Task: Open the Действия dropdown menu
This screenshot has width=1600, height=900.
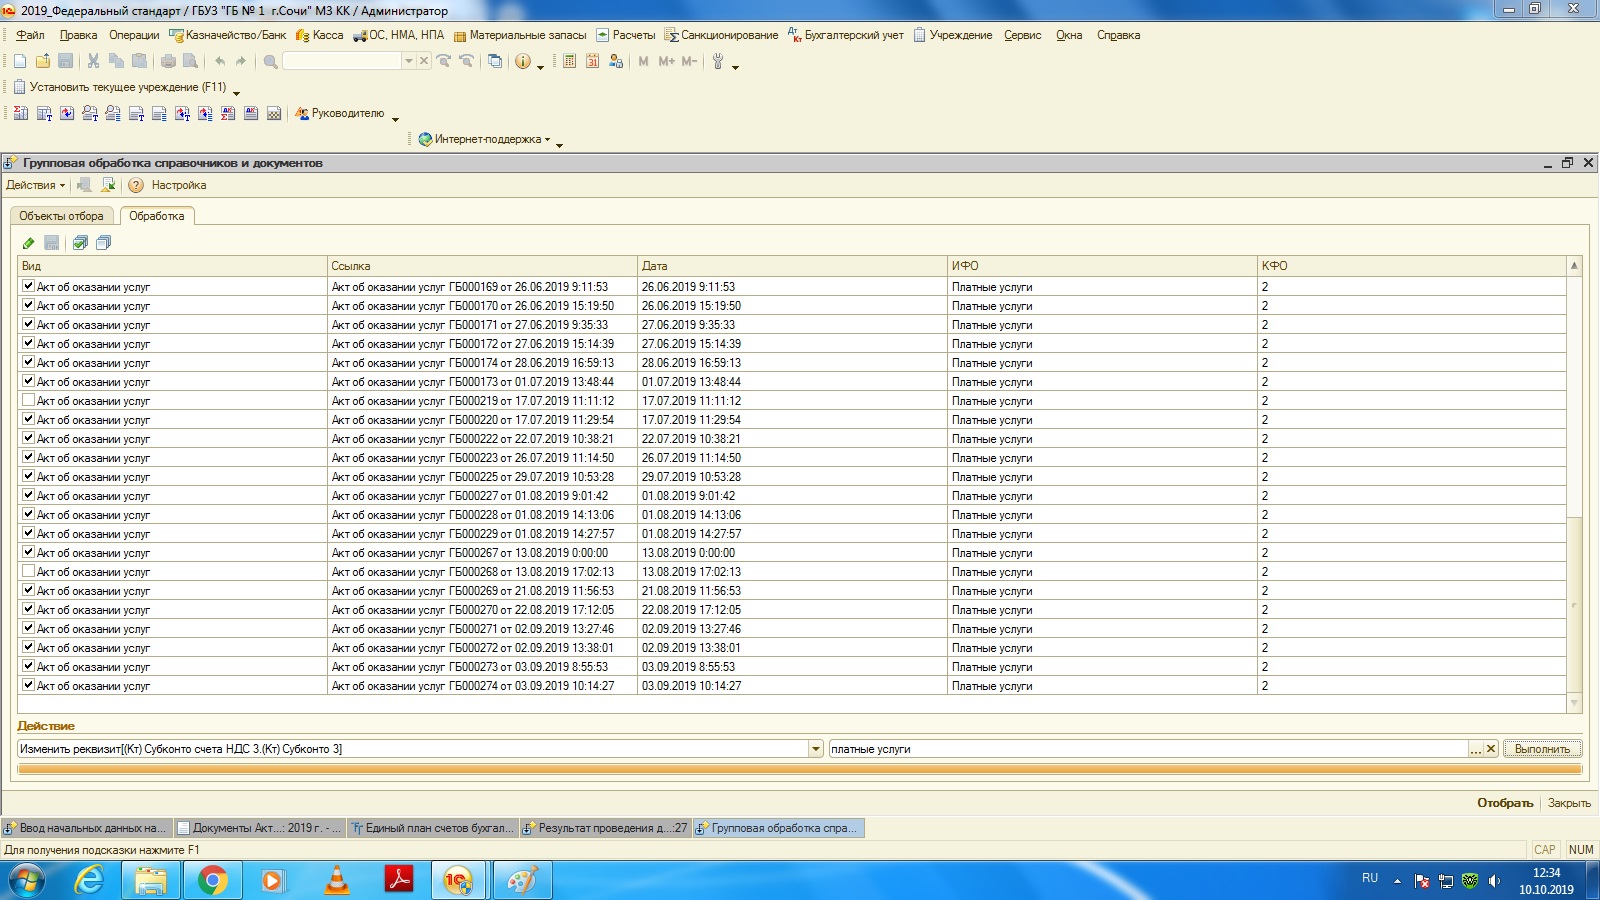Action: coord(35,185)
